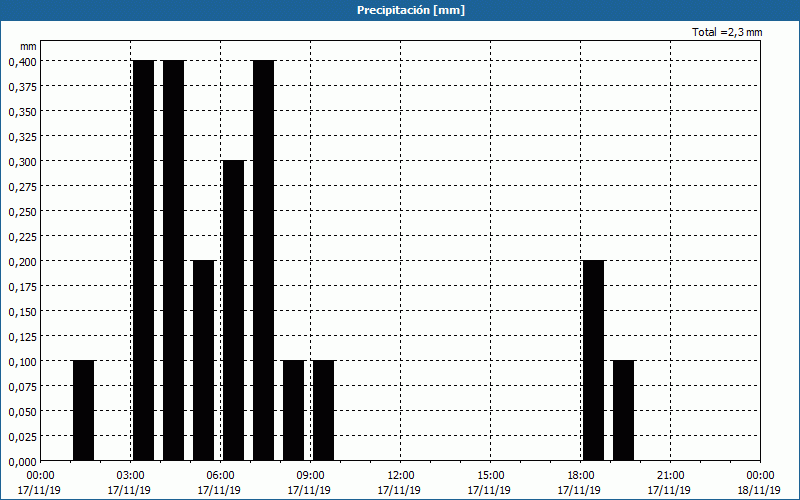Click the 0,275 y-axis value
800x500 pixels.
pos(22,187)
